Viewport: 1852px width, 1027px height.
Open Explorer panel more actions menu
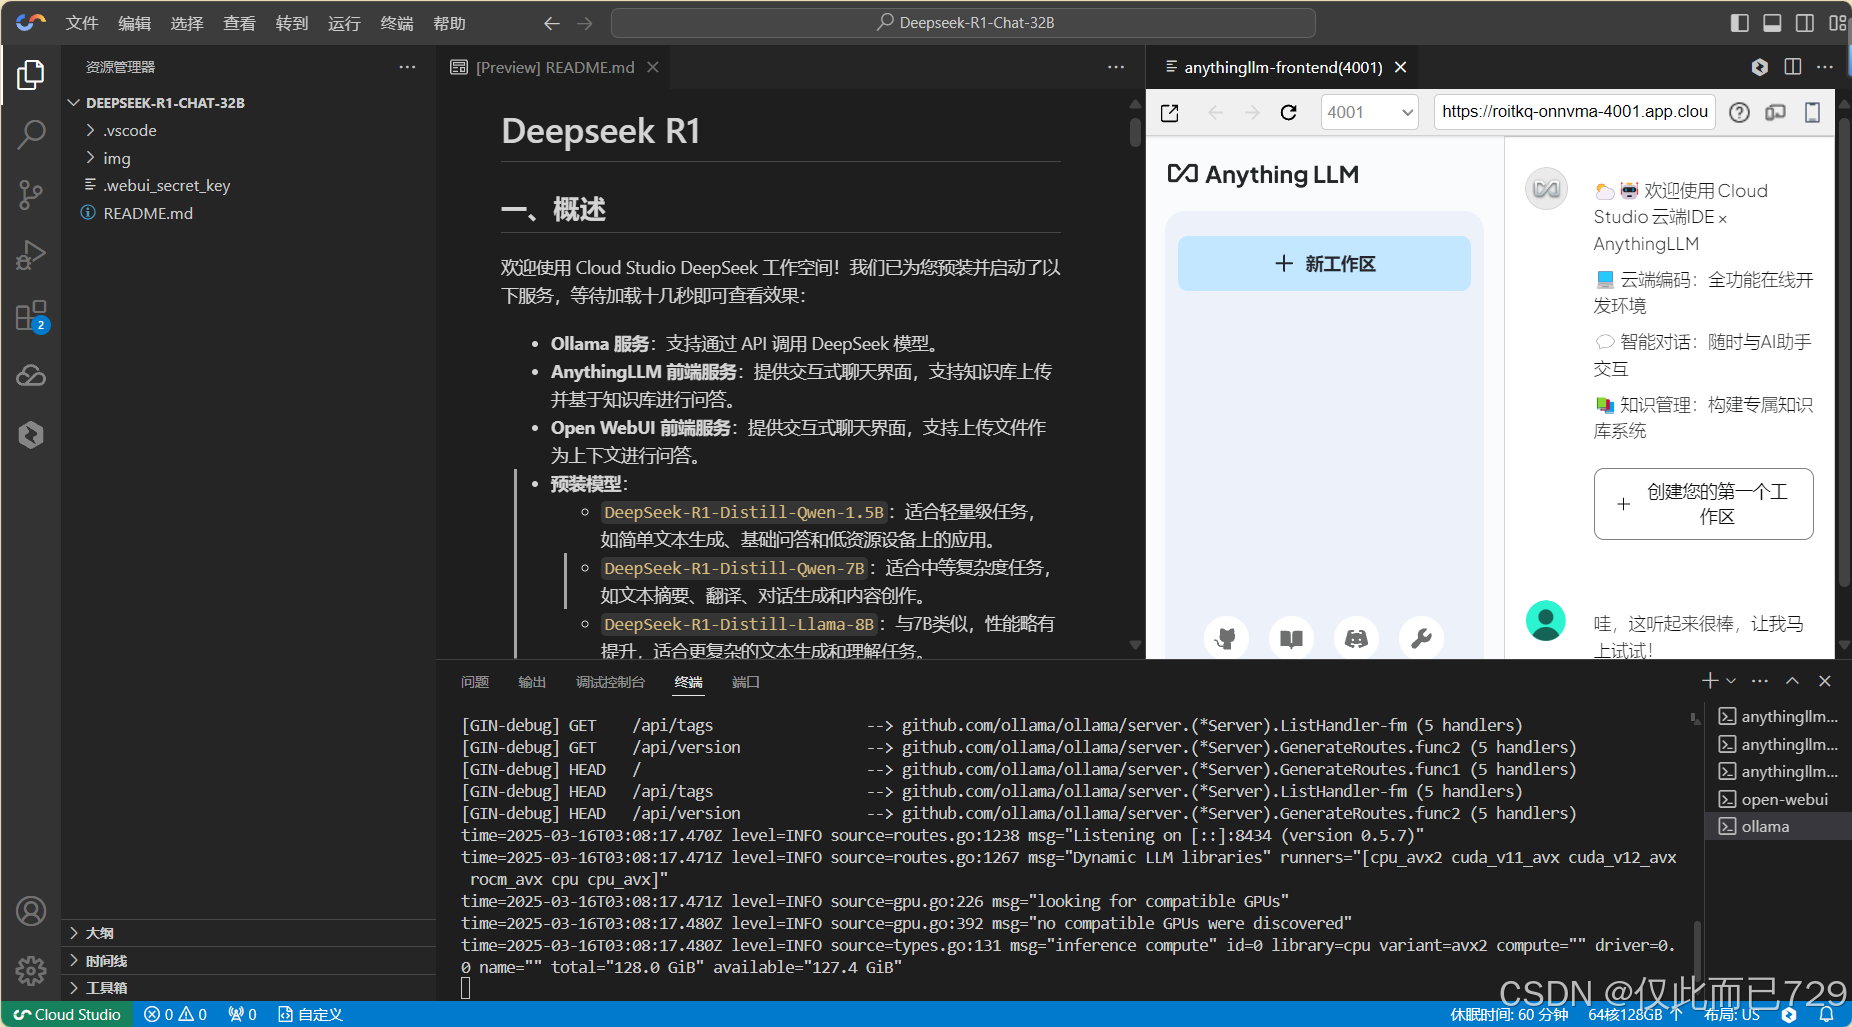407,67
